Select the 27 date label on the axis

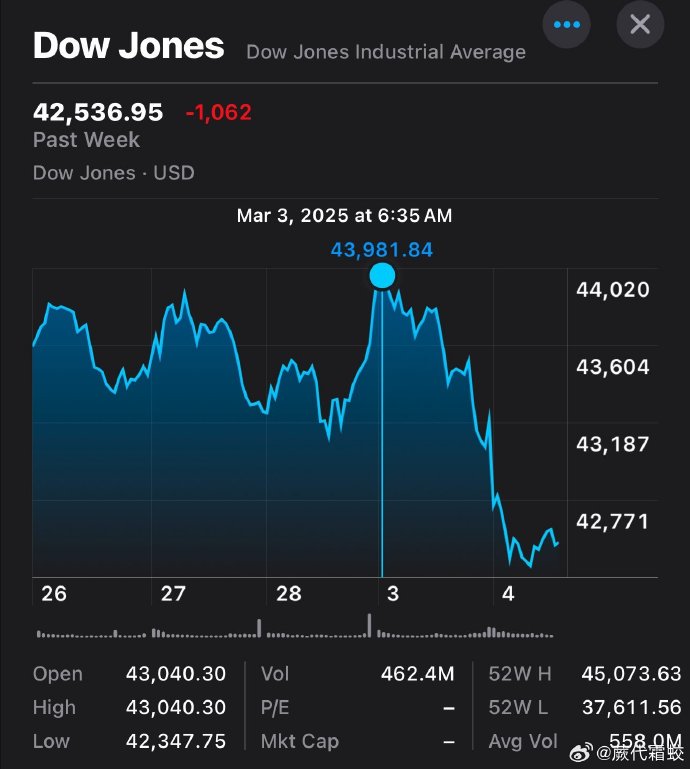click(173, 594)
